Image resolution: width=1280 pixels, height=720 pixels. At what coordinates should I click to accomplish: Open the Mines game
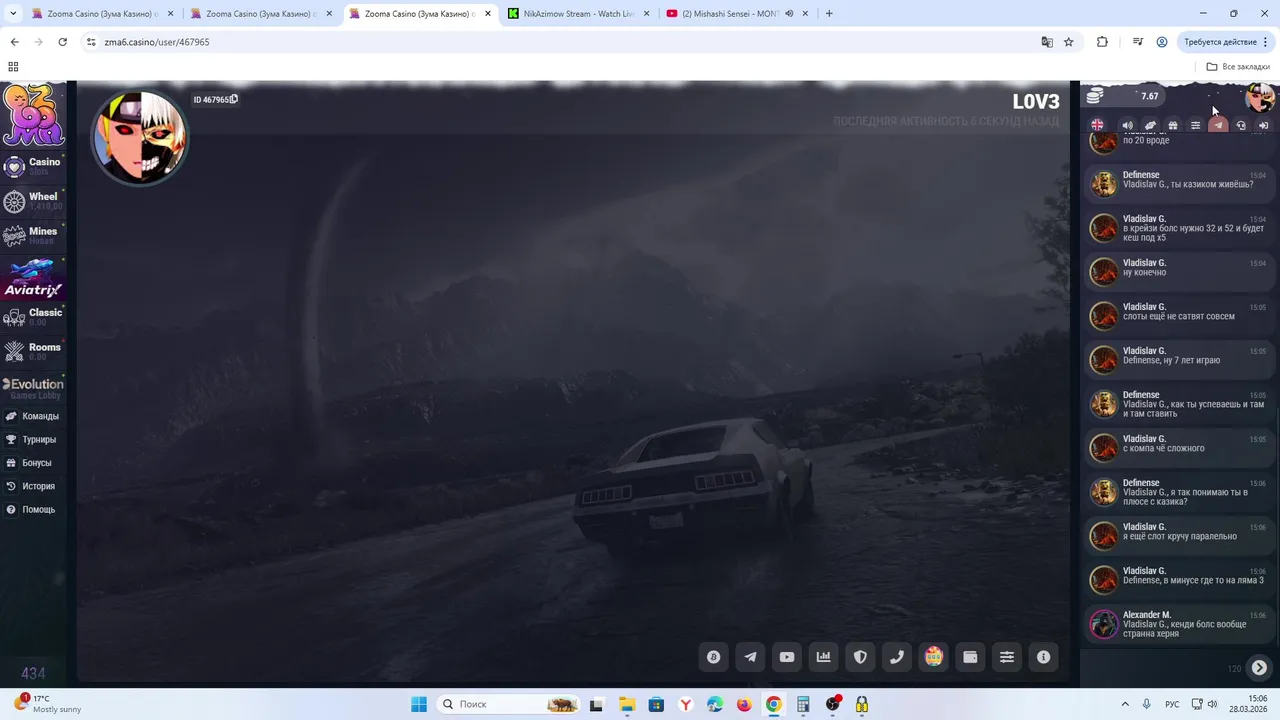(33, 236)
